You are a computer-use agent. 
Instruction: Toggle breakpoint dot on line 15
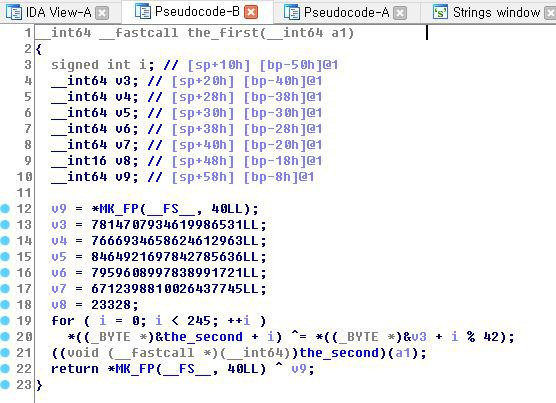(x=5, y=256)
